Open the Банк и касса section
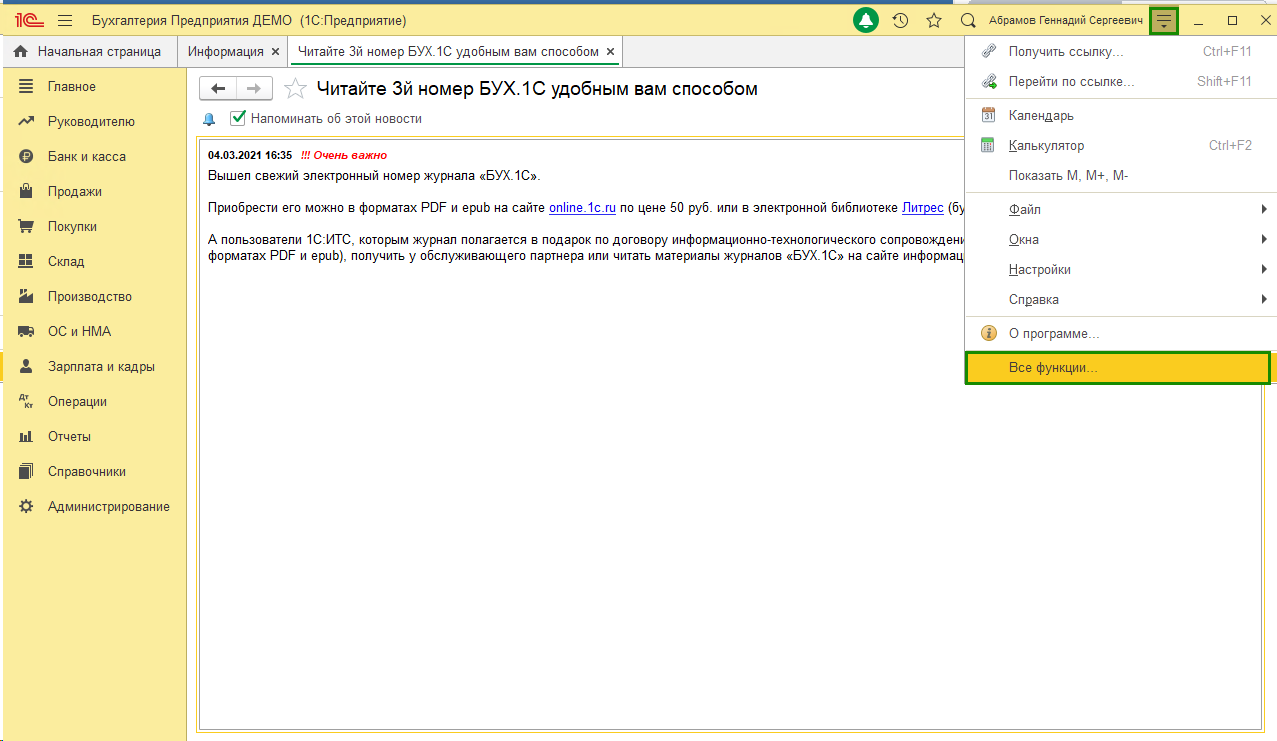Image resolution: width=1277 pixels, height=741 pixels. 93,157
